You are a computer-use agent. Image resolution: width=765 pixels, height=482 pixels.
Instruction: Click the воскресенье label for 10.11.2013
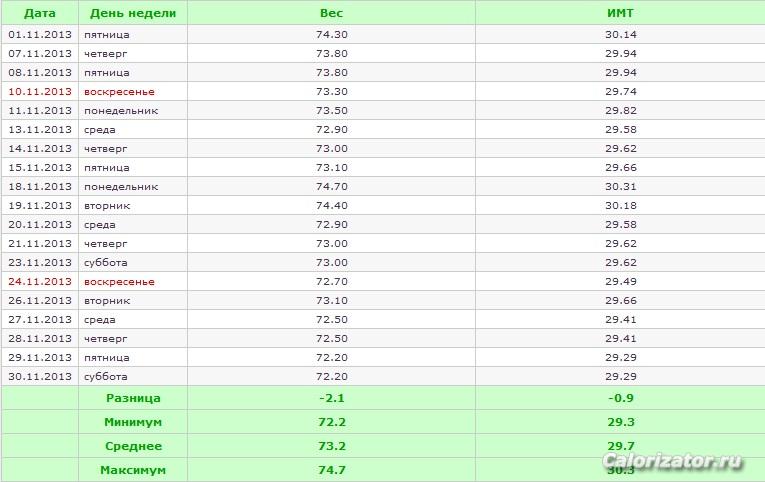pos(119,92)
